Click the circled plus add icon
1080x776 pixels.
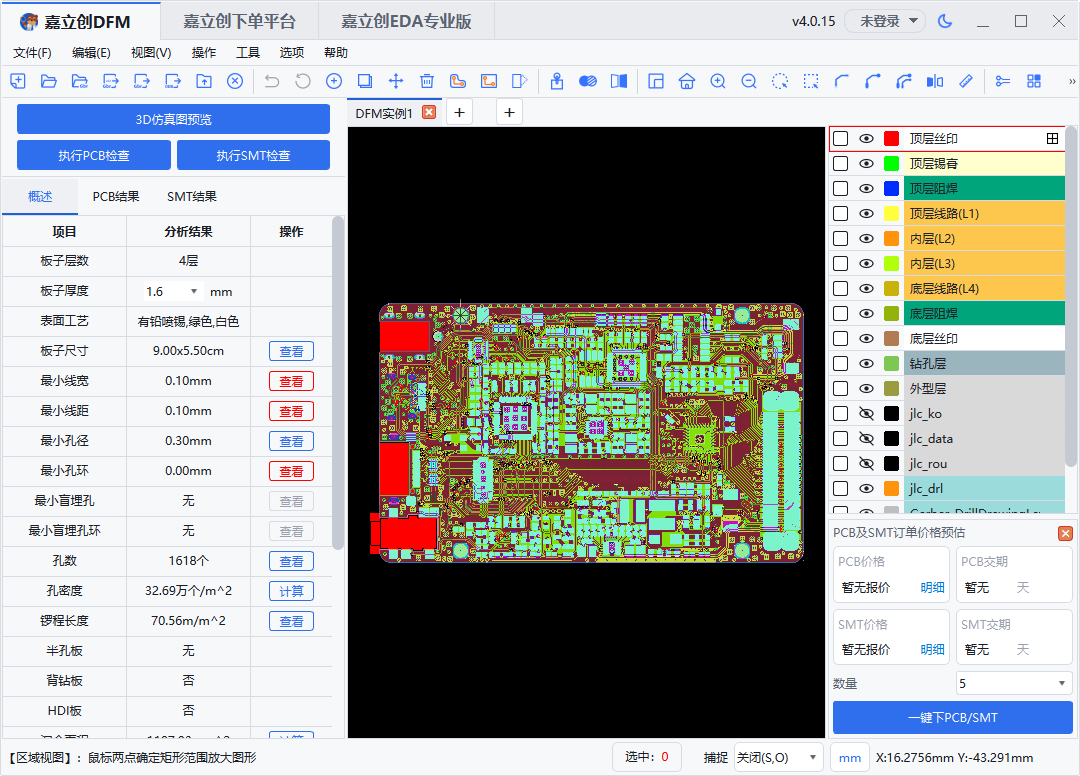point(334,81)
